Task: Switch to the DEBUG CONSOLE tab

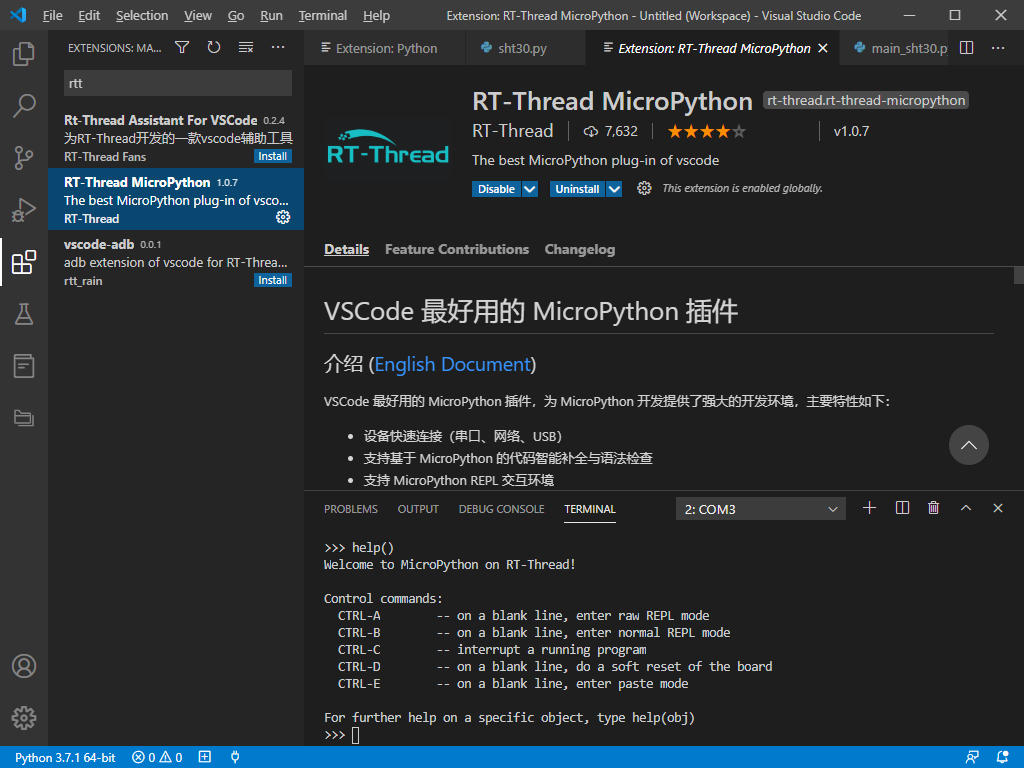Action: pos(501,509)
